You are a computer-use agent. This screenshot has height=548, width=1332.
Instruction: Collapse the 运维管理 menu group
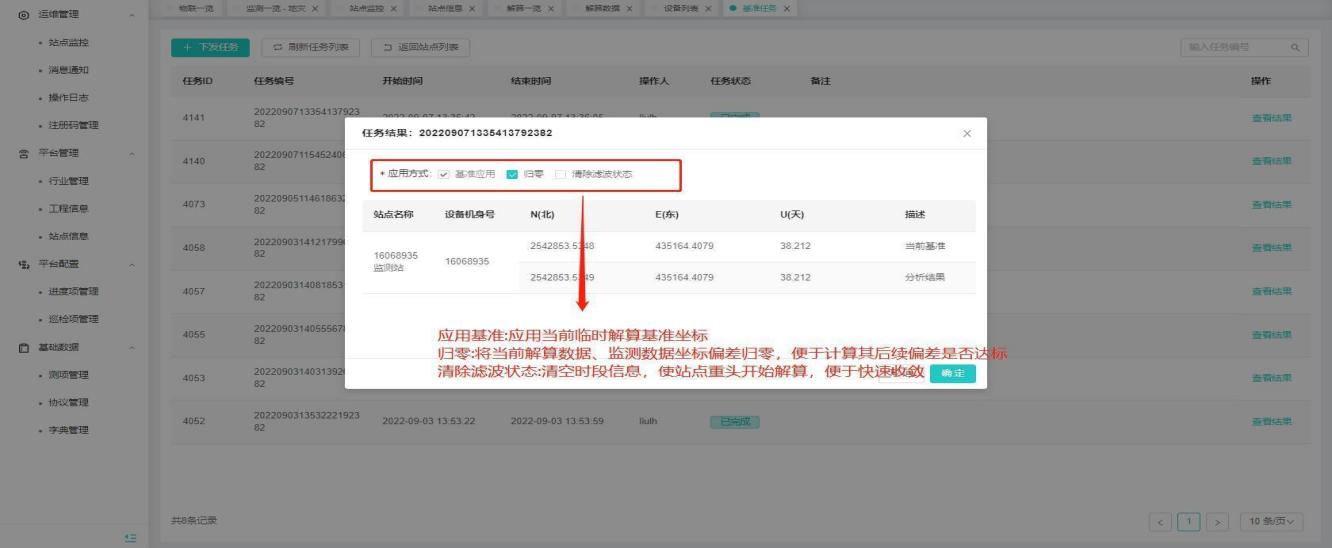click(132, 15)
